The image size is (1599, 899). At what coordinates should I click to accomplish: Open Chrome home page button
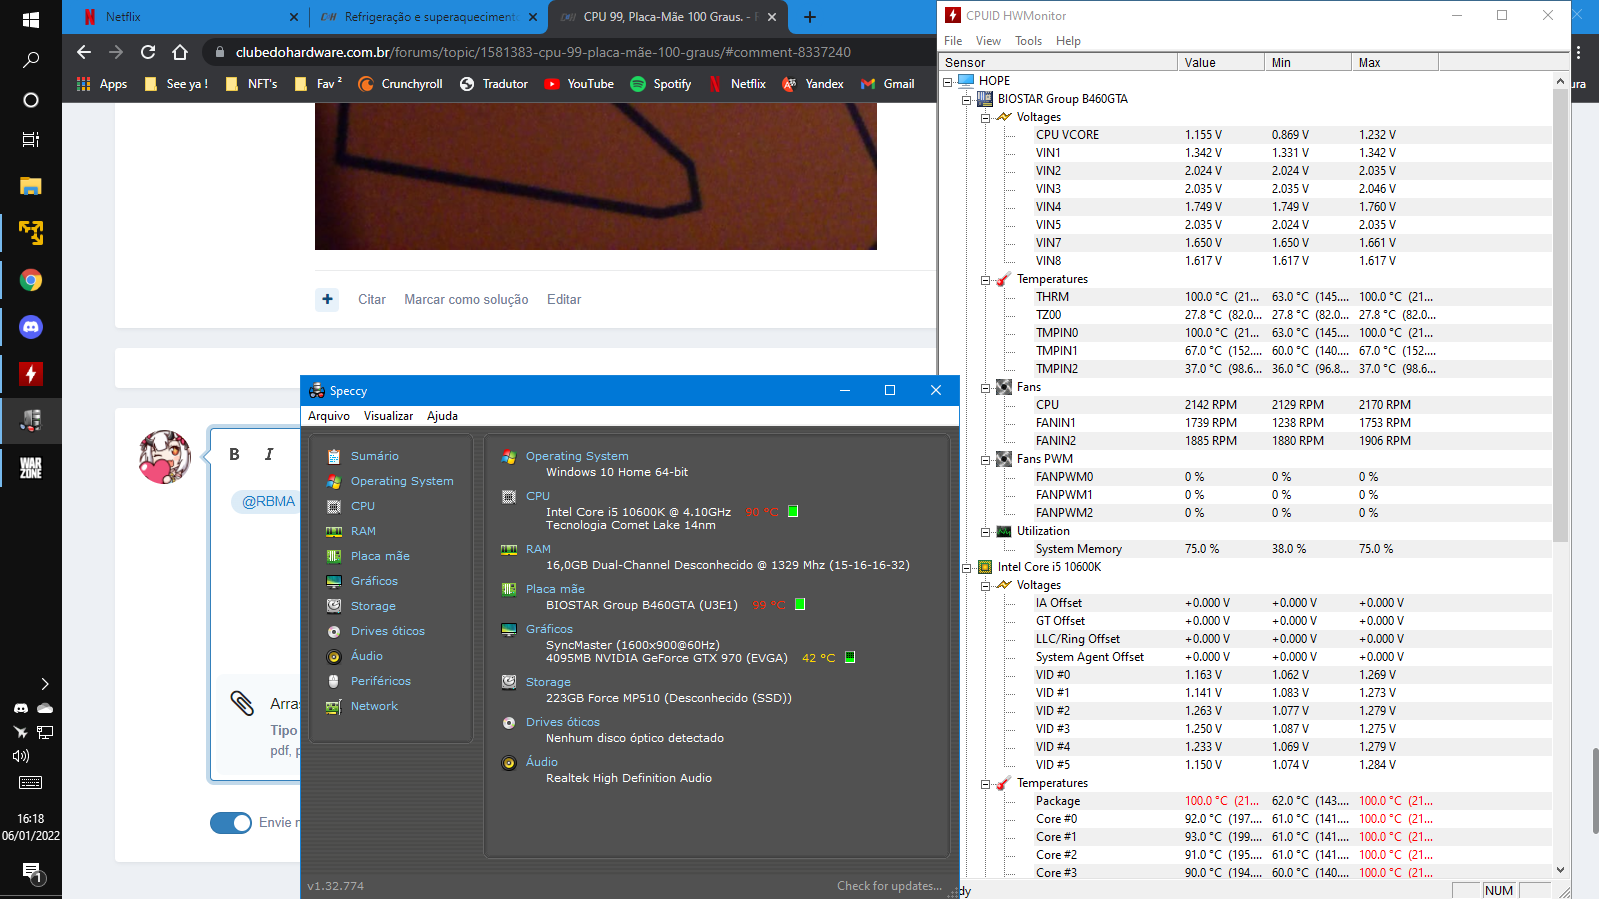[180, 52]
